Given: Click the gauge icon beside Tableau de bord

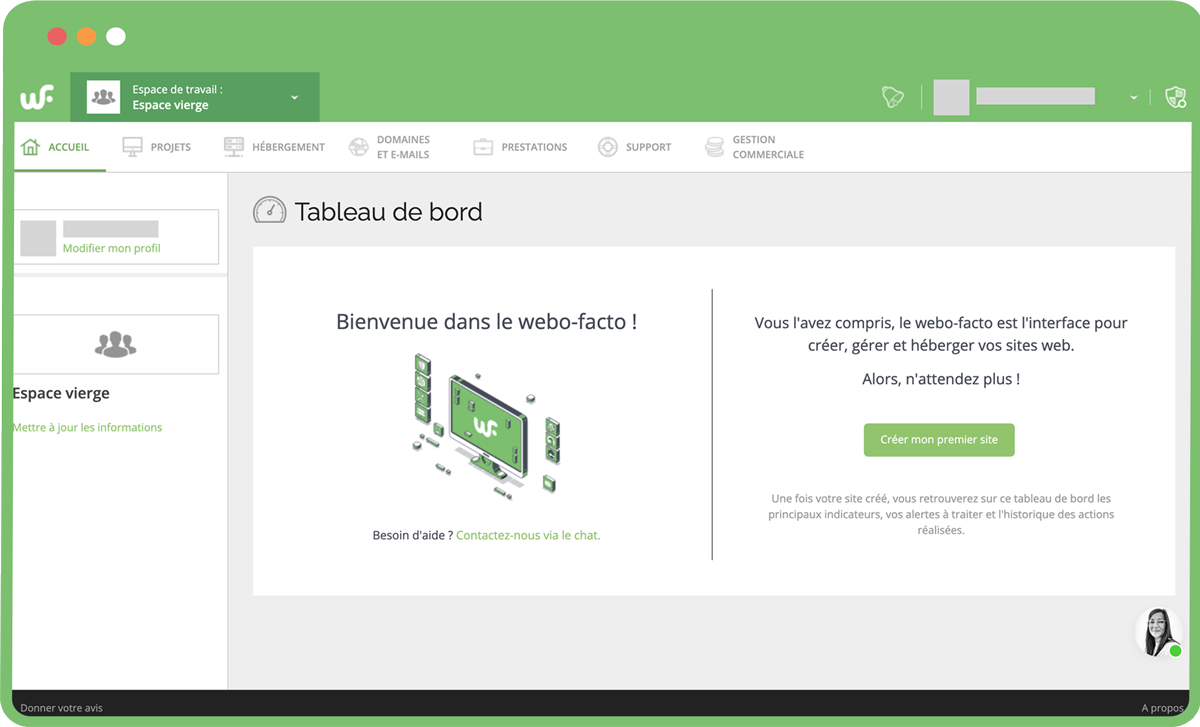Looking at the screenshot, I should pyautogui.click(x=270, y=210).
